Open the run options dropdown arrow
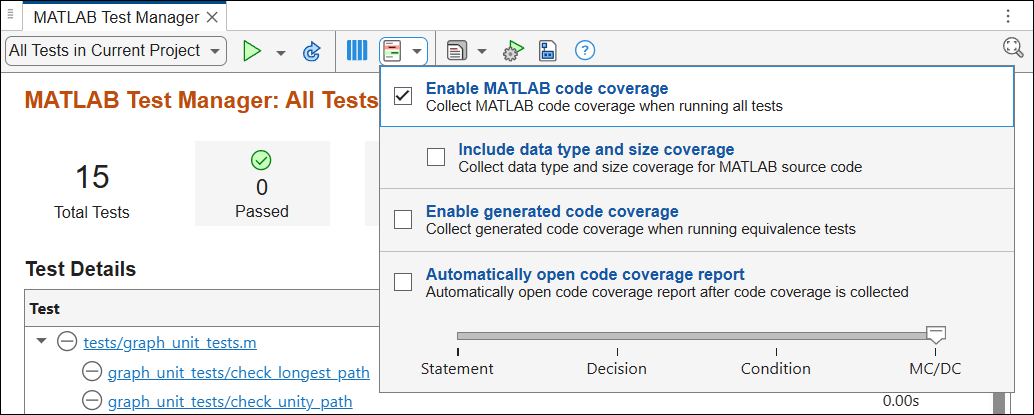 [281, 52]
